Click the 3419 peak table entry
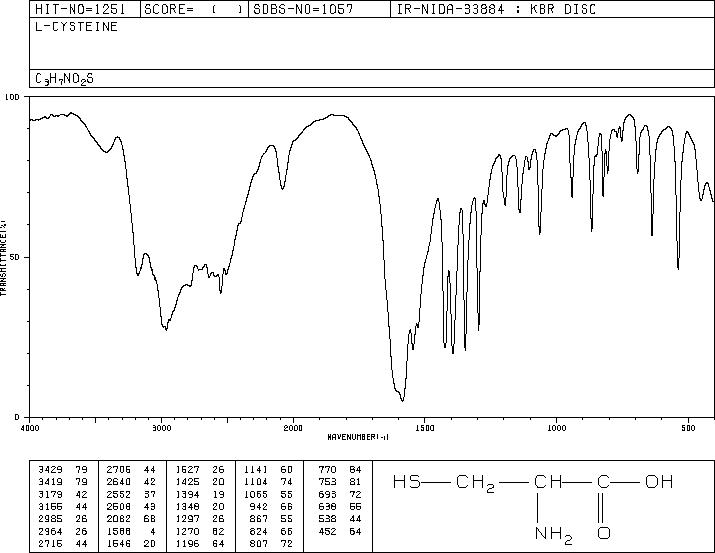The height and width of the screenshot is (553, 715). click(x=50, y=482)
